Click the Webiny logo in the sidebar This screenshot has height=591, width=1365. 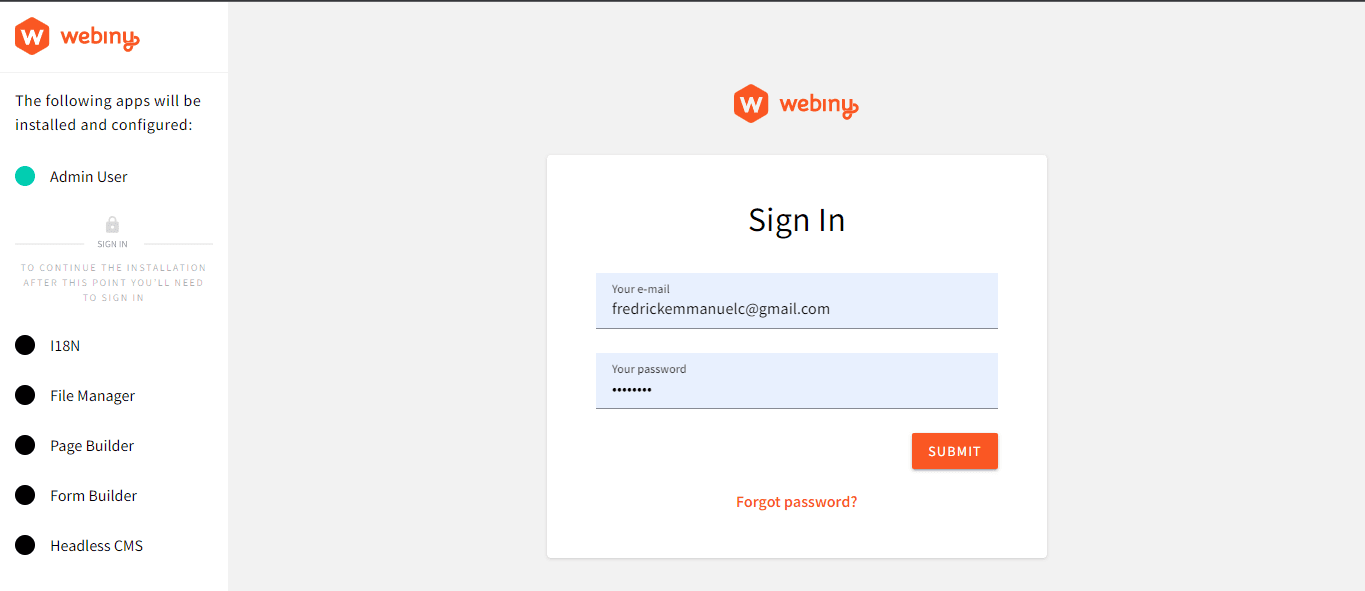(77, 37)
